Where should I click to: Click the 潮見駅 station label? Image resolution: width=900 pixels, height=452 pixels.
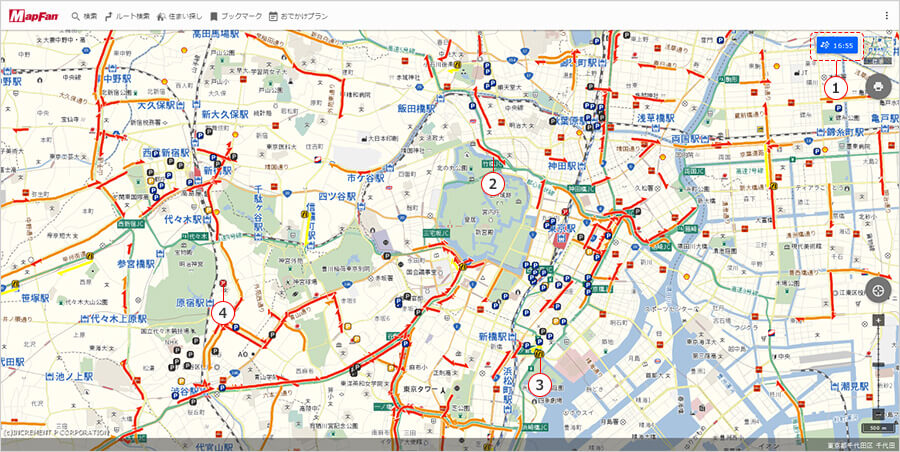tap(855, 386)
